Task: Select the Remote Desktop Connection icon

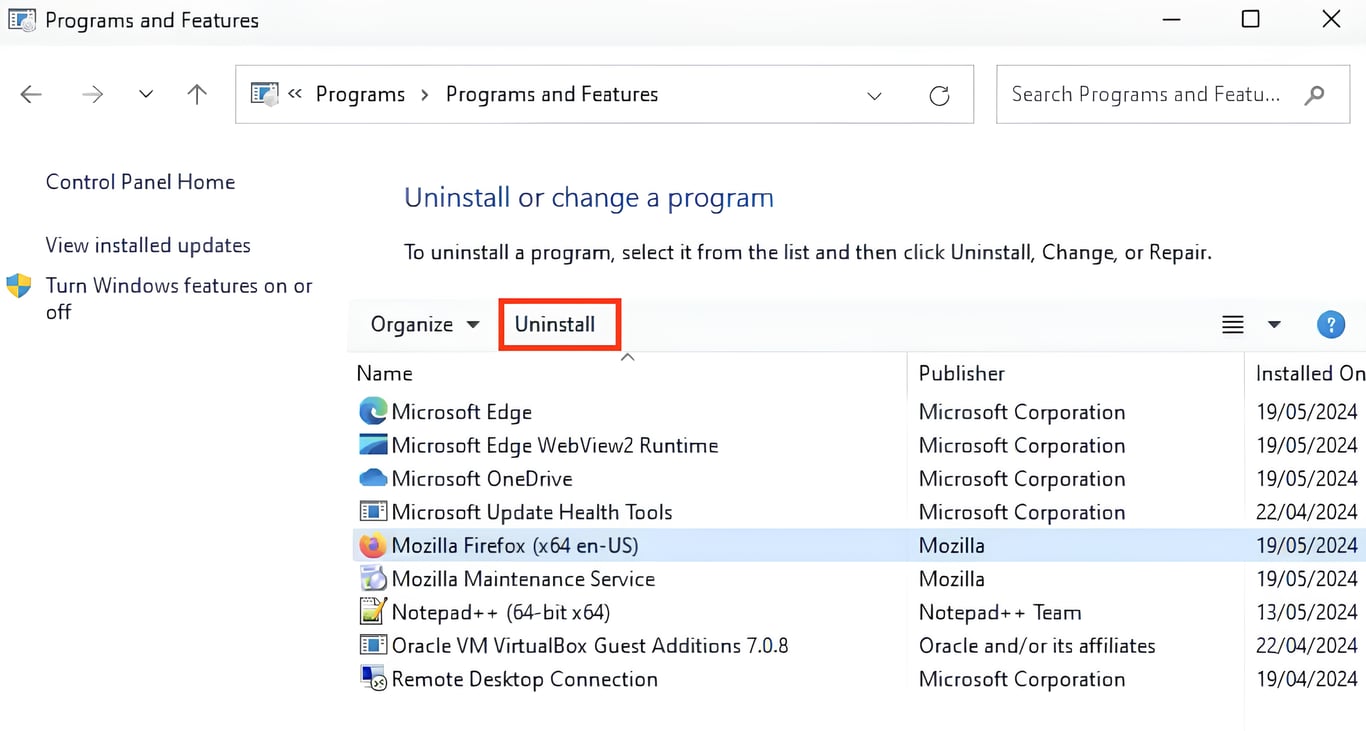Action: [x=371, y=678]
